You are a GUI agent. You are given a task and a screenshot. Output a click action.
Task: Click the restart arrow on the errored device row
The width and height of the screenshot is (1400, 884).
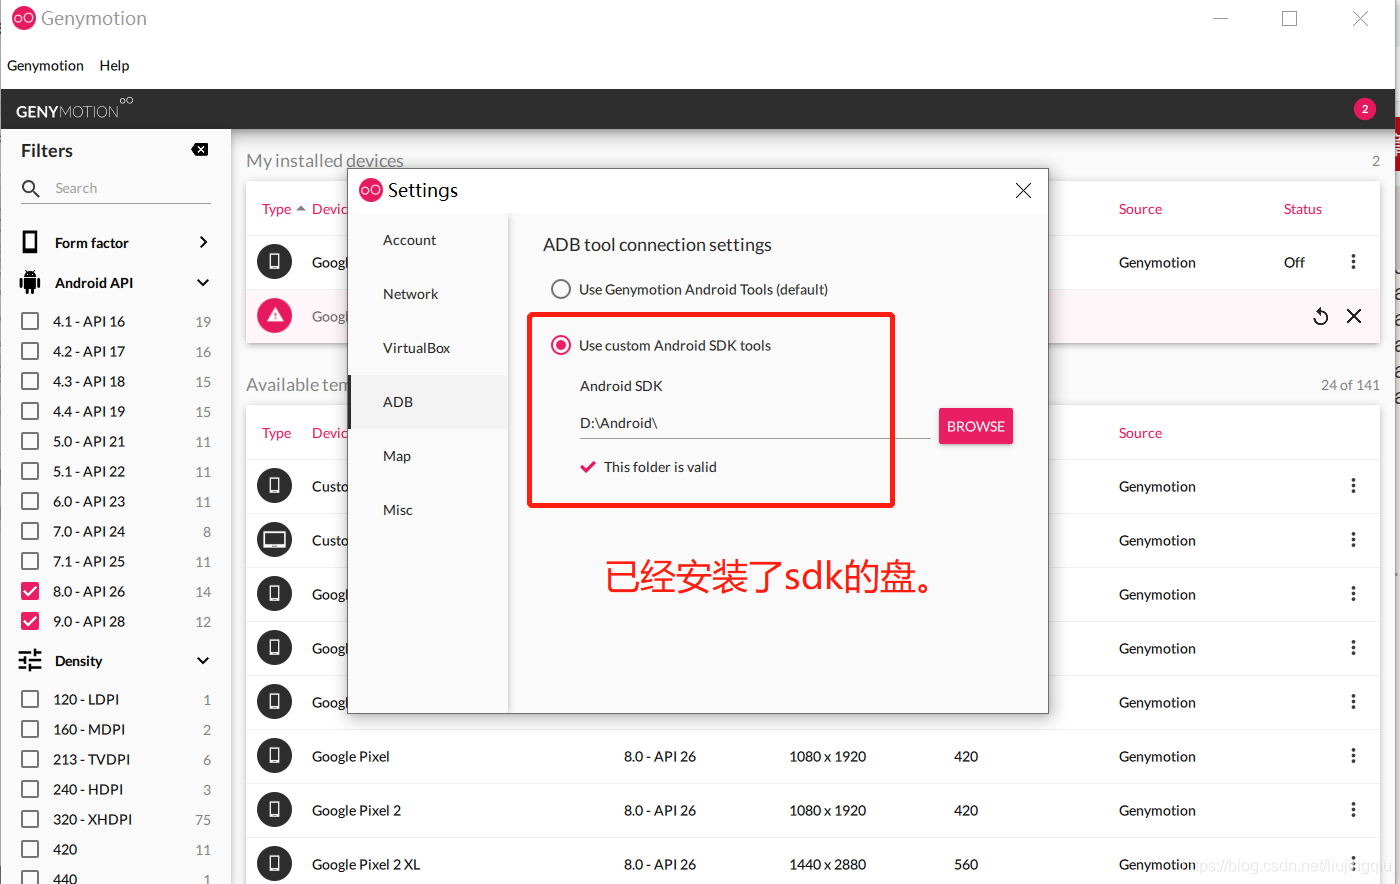tap(1321, 316)
